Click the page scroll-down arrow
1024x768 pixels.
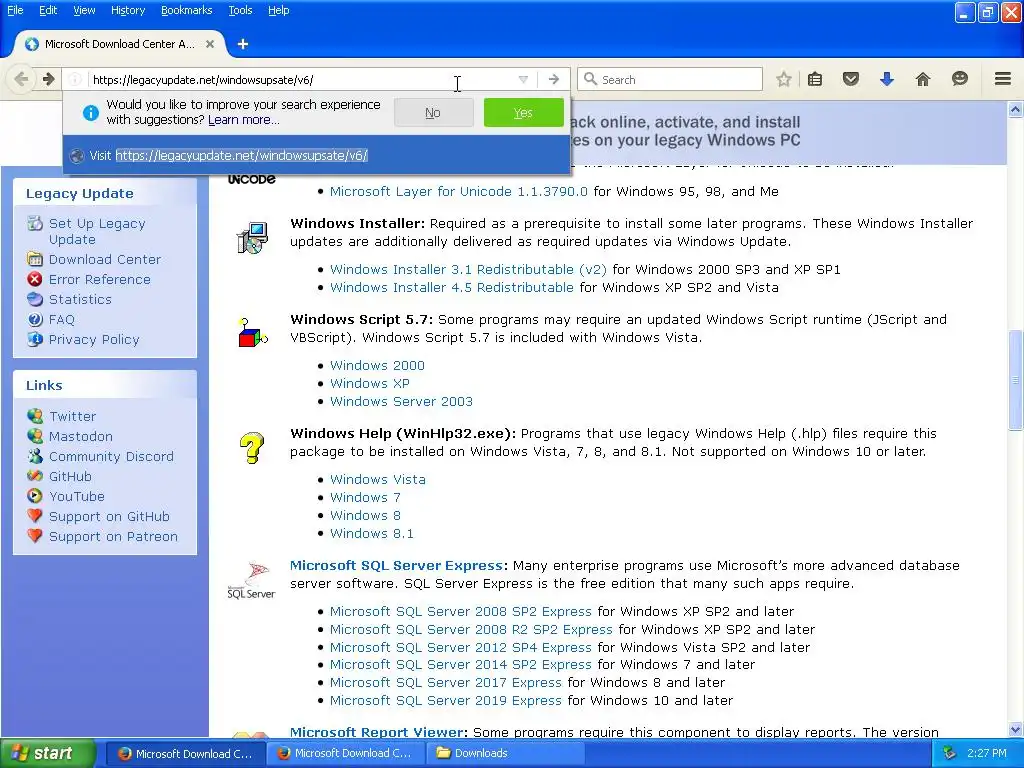(x=1015, y=729)
